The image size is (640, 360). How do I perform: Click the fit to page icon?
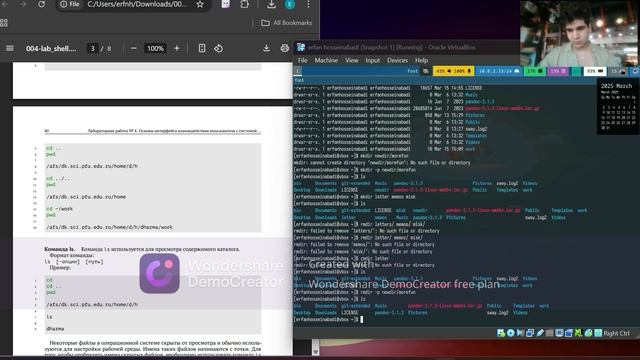(x=202, y=48)
